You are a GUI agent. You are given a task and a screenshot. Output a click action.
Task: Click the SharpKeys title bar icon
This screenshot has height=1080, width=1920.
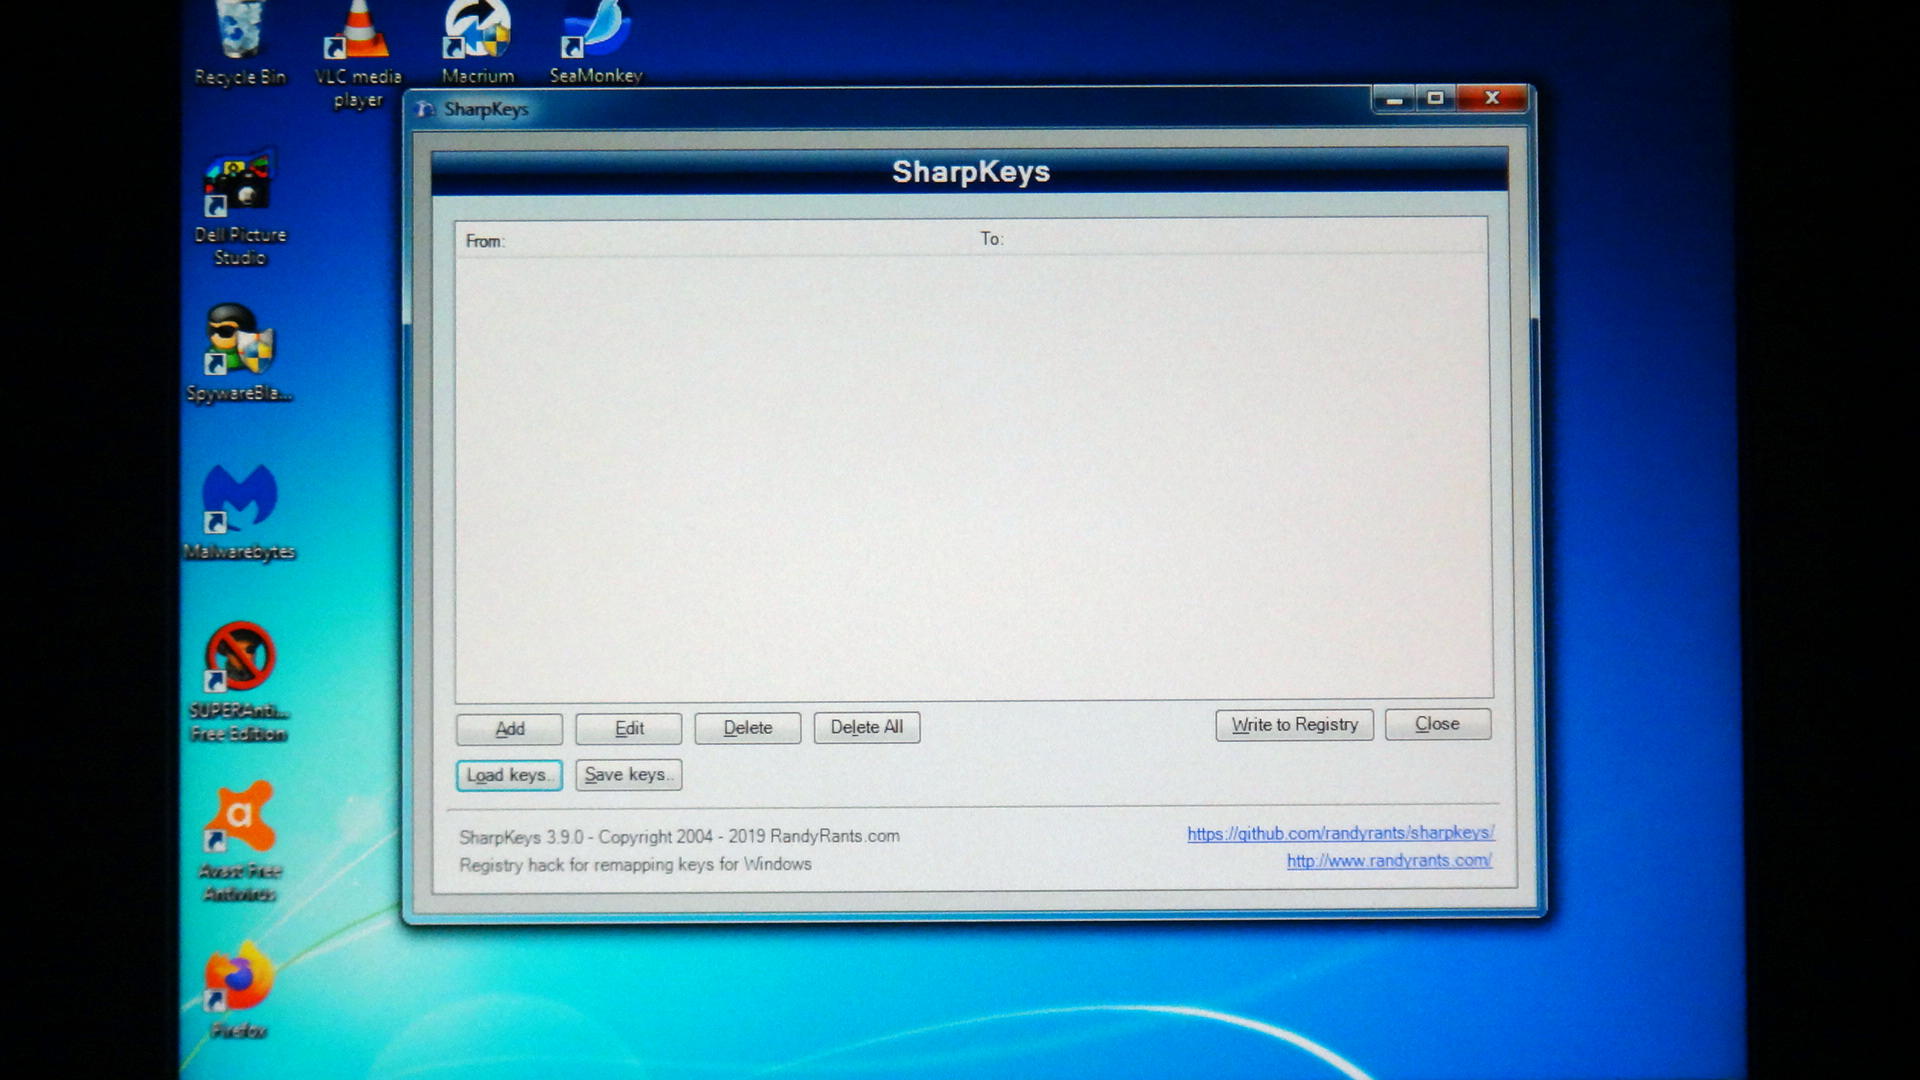(427, 109)
